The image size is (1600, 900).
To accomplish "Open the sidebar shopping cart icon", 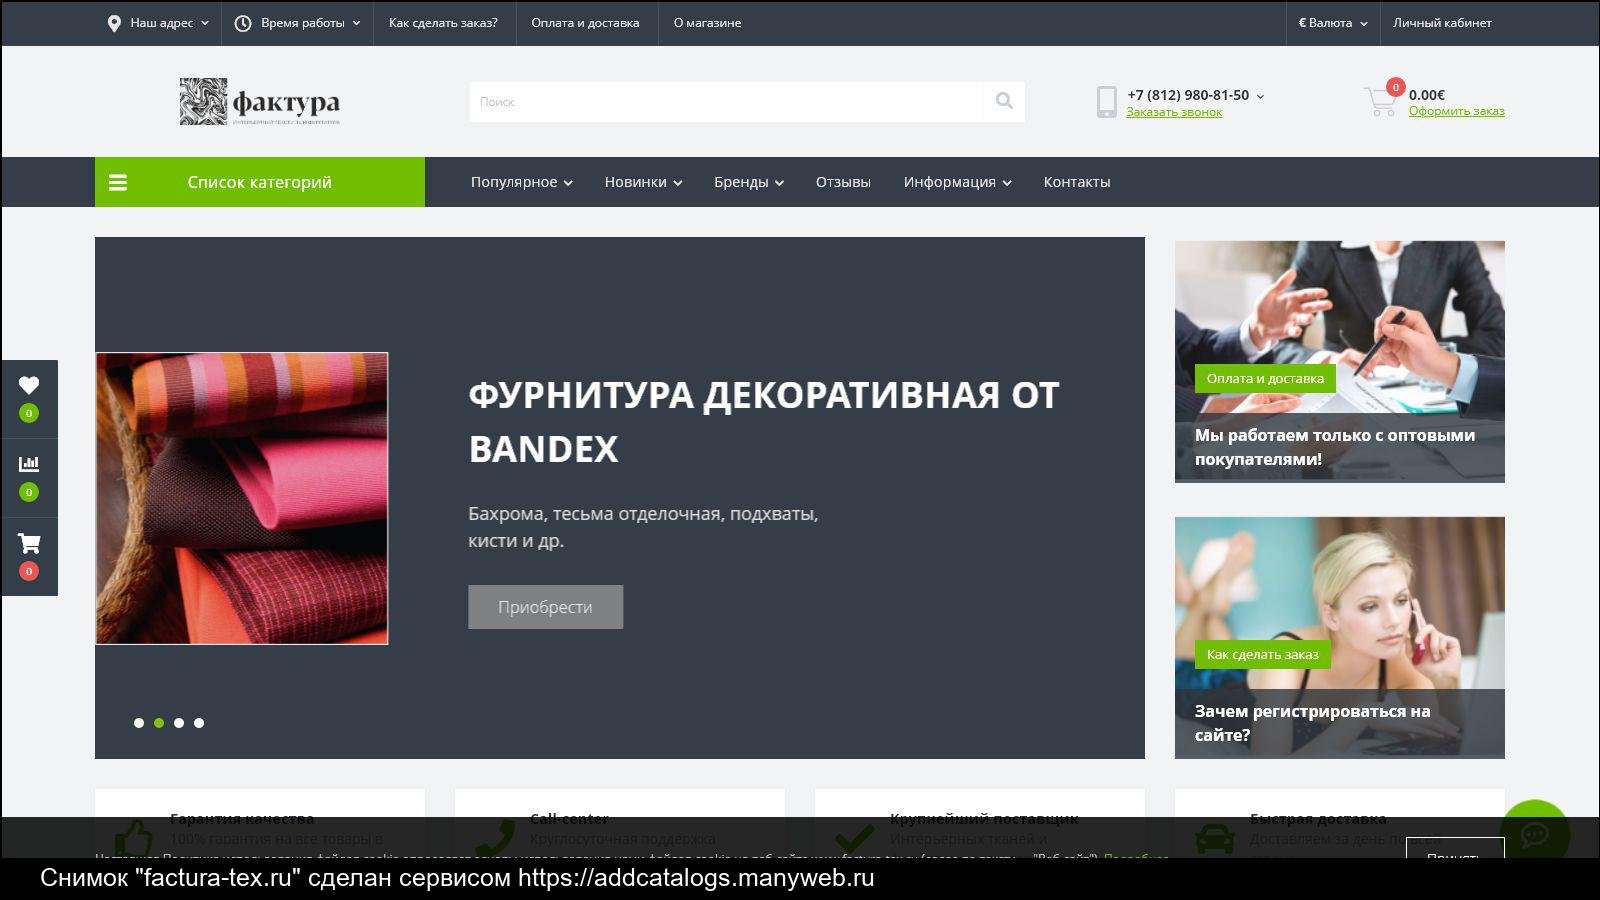I will (29, 544).
